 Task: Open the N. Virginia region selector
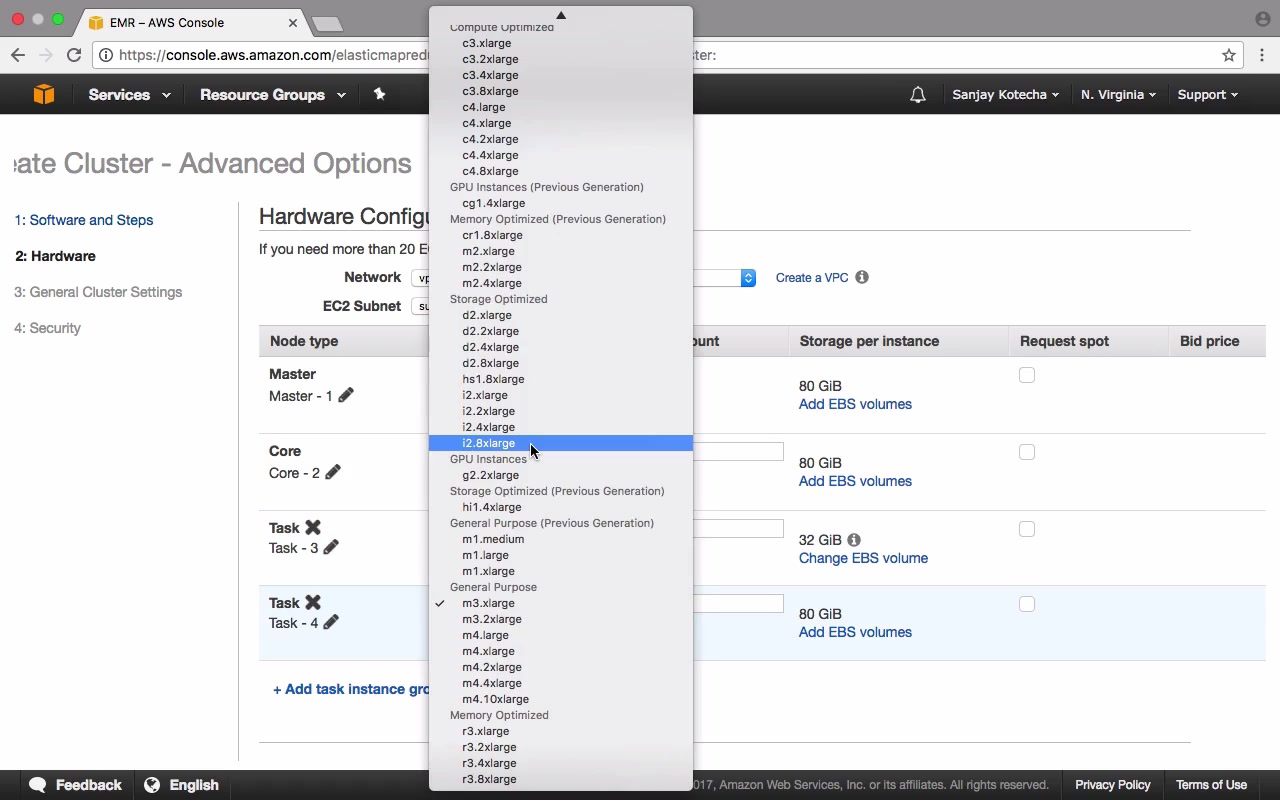pyautogui.click(x=1118, y=95)
